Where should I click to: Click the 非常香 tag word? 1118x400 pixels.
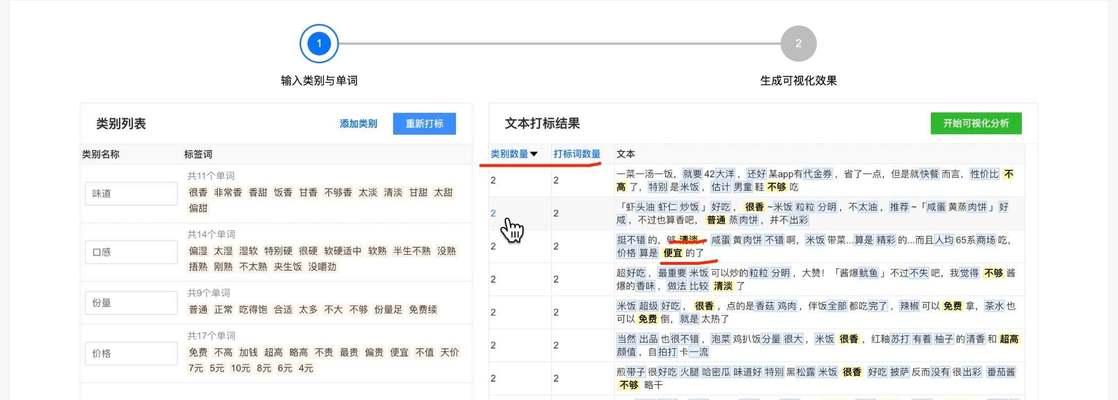pyautogui.click(x=228, y=193)
